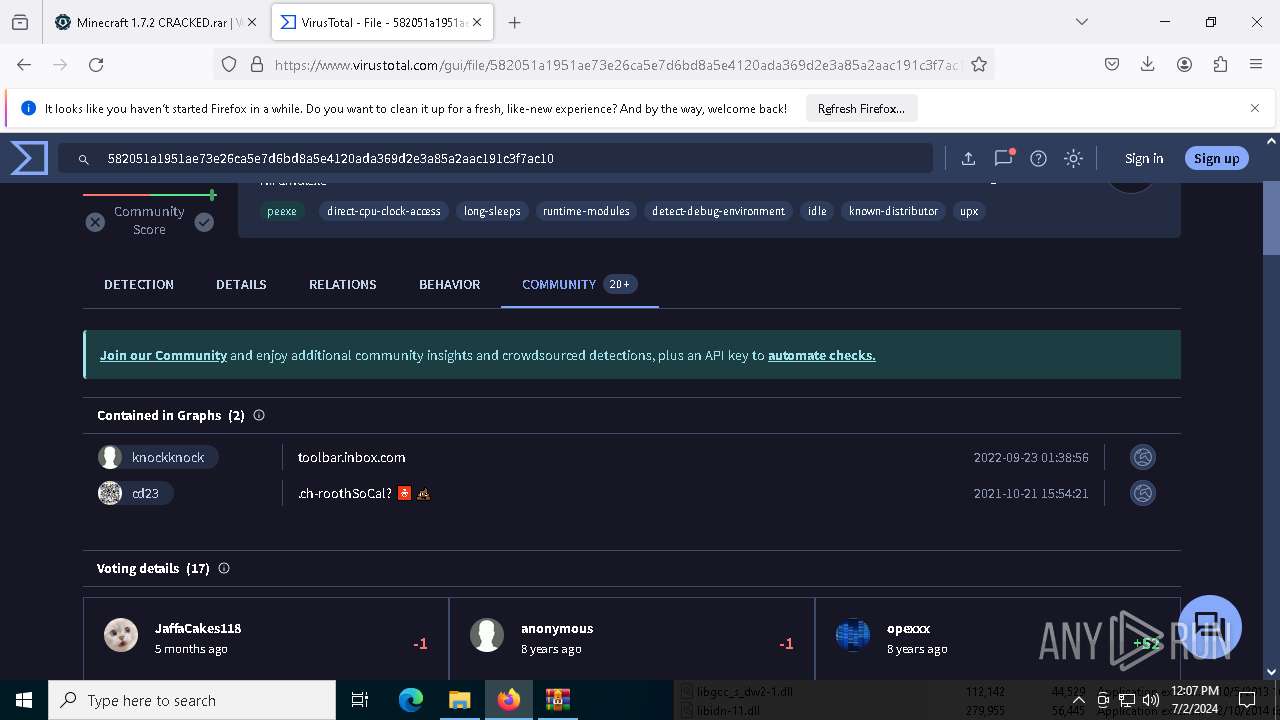Screen dimensions: 1280x720
Task: Open cd23 user profile chip
Action: pos(135,493)
